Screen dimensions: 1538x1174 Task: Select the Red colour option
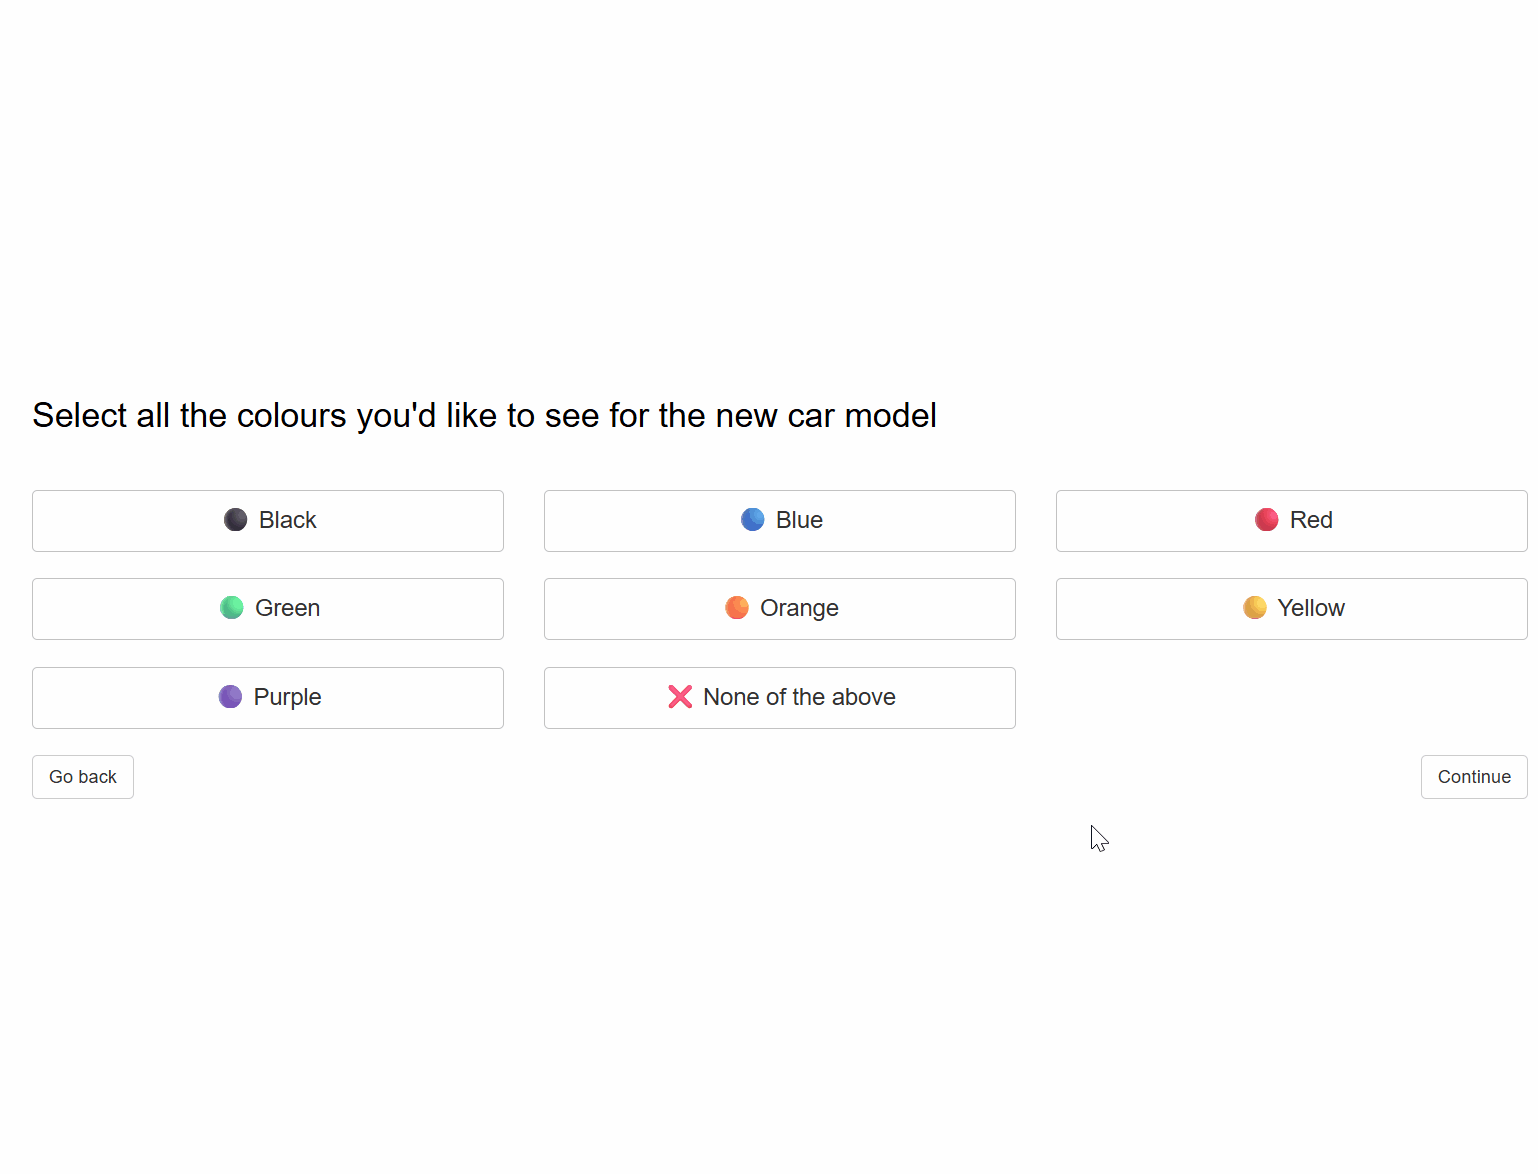(x=1291, y=520)
